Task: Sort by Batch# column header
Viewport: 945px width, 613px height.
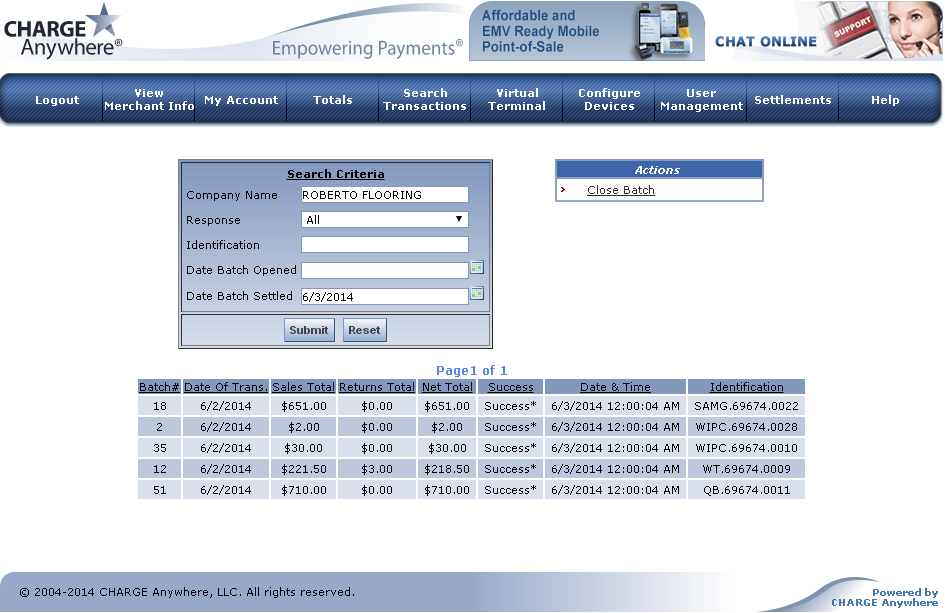Action: pyautogui.click(x=159, y=387)
